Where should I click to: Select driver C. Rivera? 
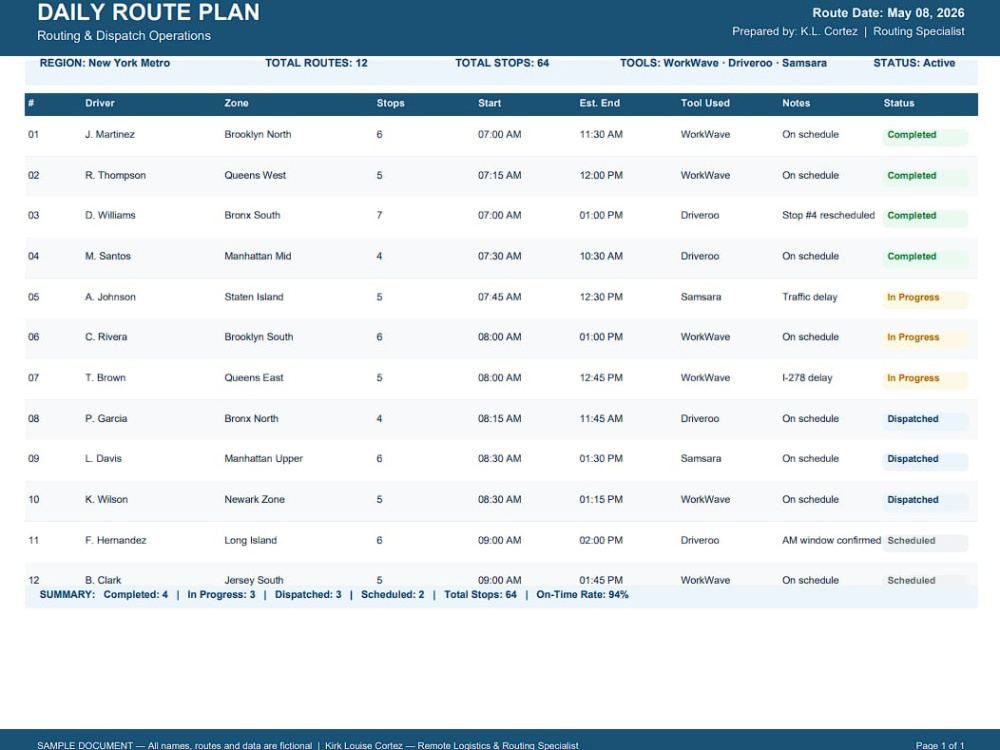pos(106,337)
